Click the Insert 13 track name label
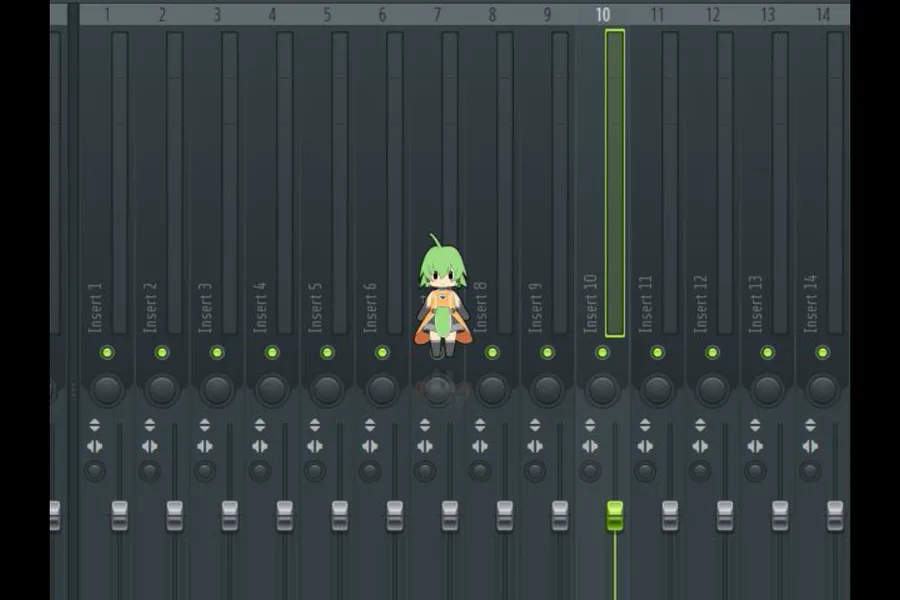Viewport: 900px width, 600px height. click(x=756, y=304)
